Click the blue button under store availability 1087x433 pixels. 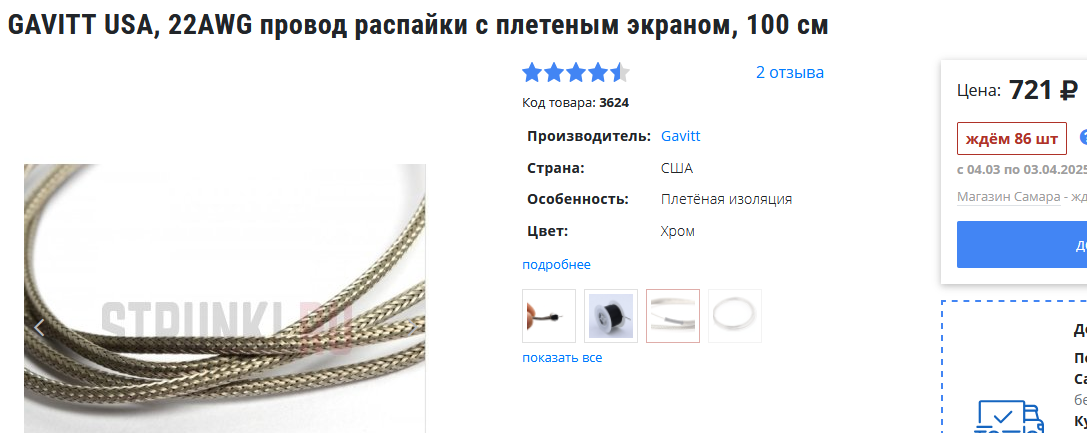[x=1022, y=245]
